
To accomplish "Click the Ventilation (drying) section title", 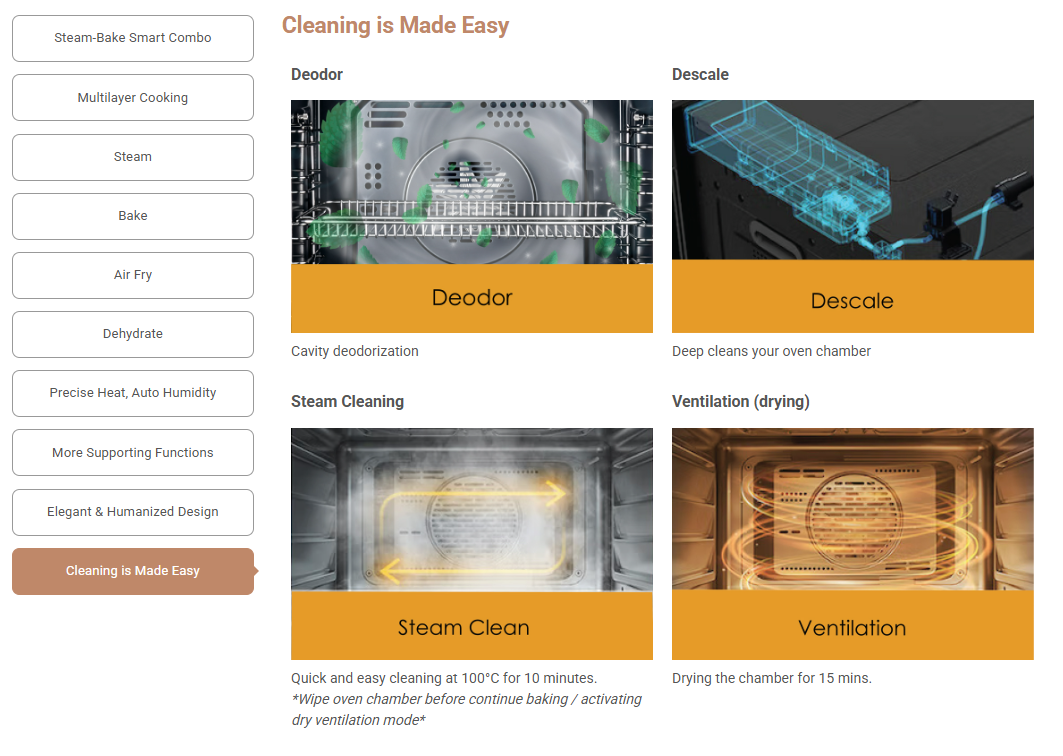I will click(740, 402).
